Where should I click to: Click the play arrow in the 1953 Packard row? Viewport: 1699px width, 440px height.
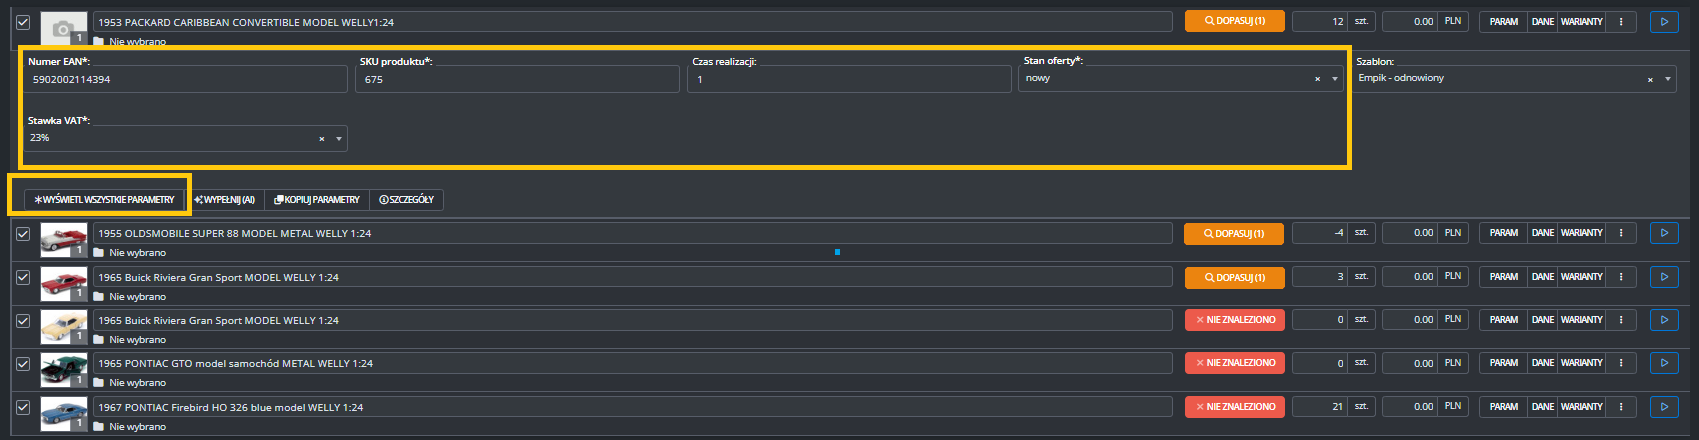[1664, 21]
